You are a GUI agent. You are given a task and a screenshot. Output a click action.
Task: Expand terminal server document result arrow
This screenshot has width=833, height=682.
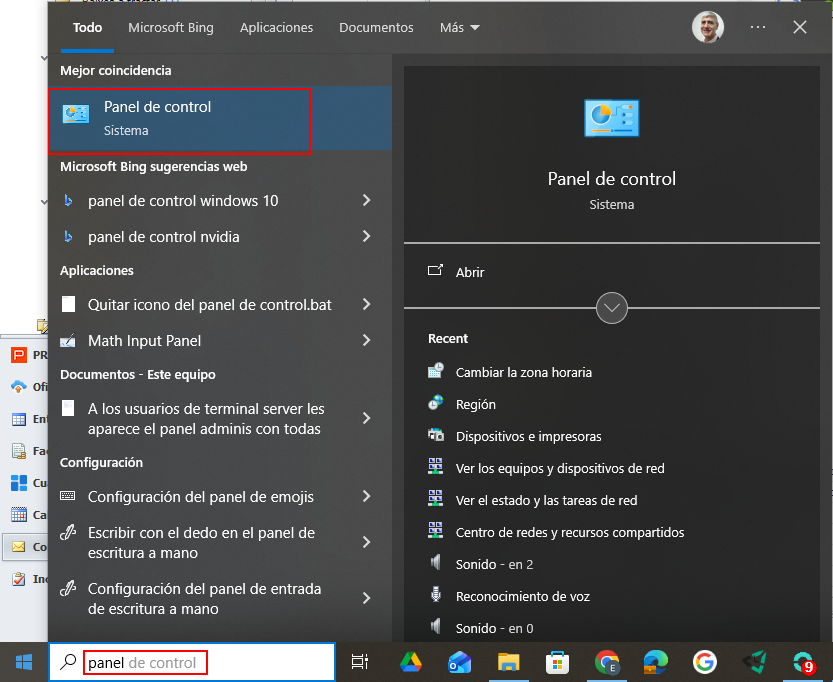[366, 419]
